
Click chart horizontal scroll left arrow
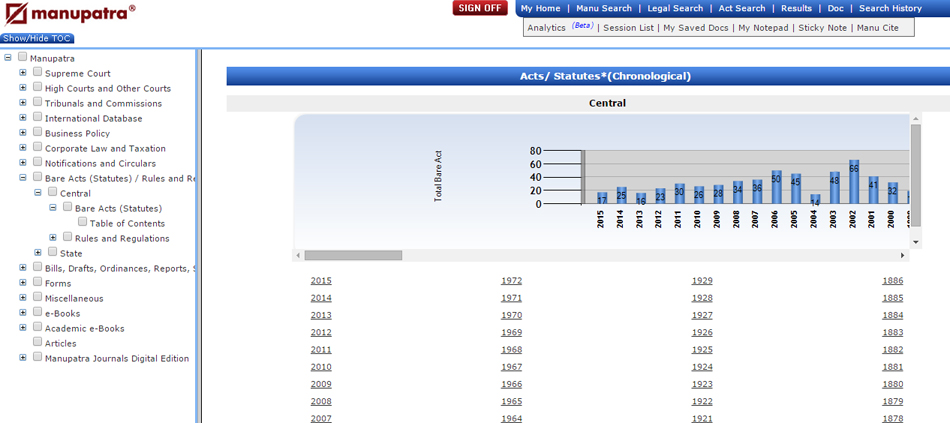pos(297,256)
